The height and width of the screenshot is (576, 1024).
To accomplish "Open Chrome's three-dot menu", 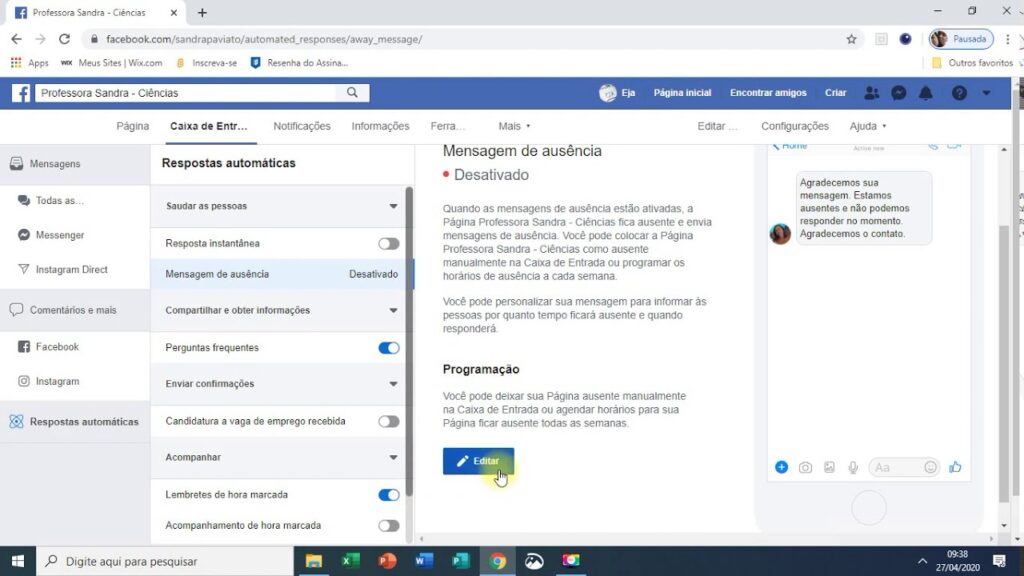I will (x=1008, y=39).
